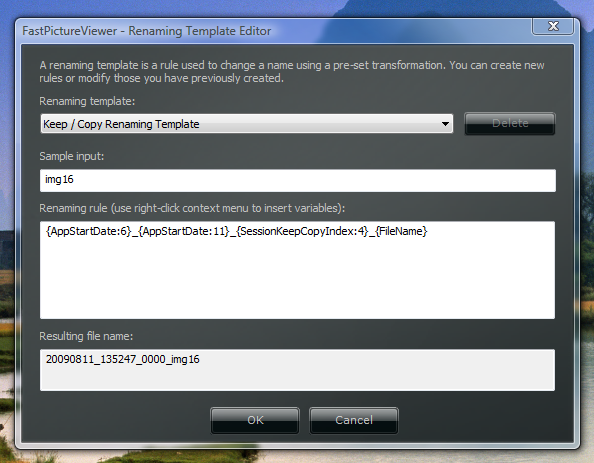This screenshot has height=463, width=594.
Task: Open the Renaming template dropdown
Action: 247,124
